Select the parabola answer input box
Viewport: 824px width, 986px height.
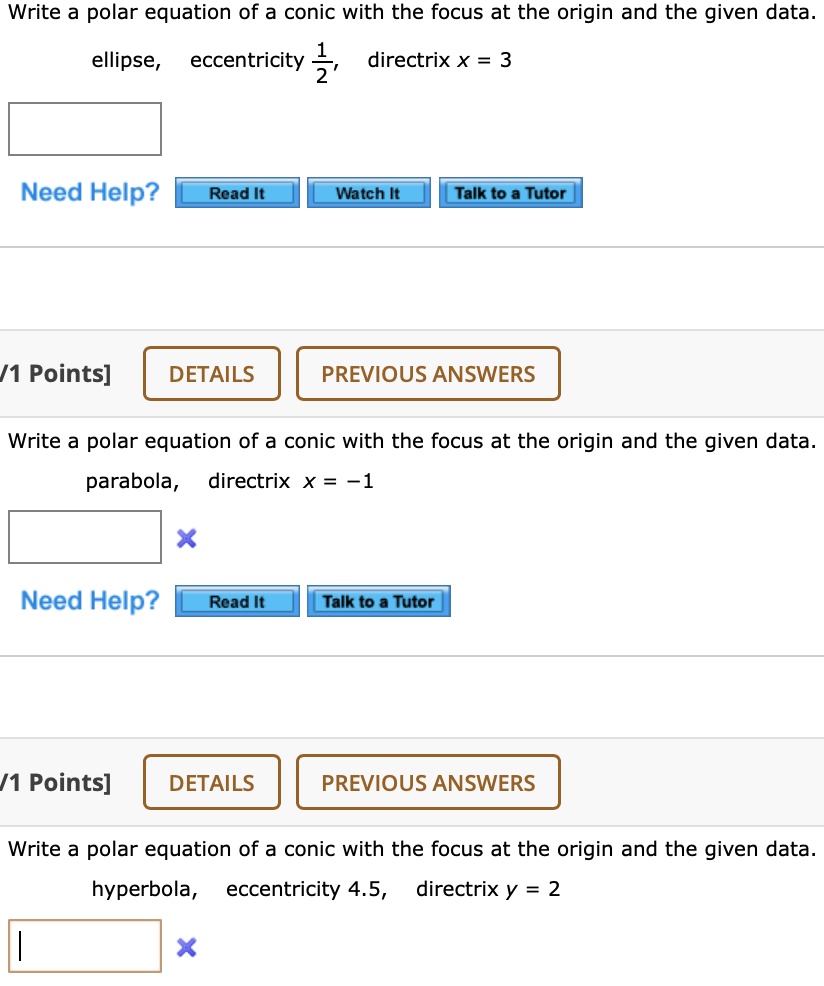(85, 537)
